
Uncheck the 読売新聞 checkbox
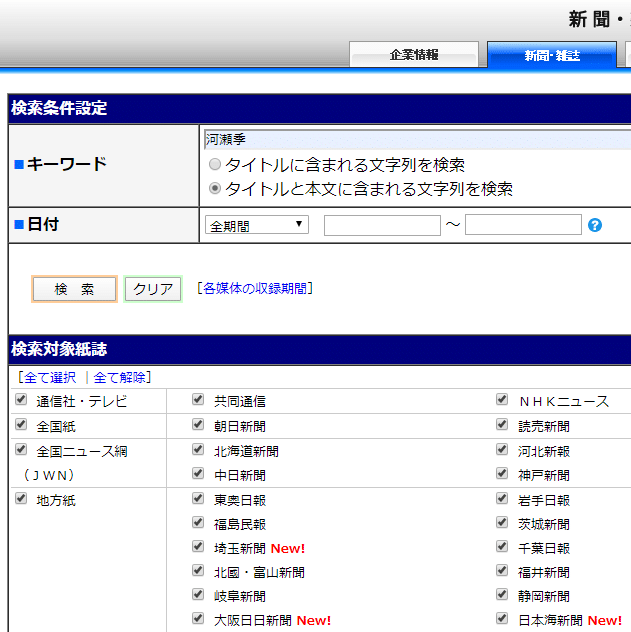point(502,424)
